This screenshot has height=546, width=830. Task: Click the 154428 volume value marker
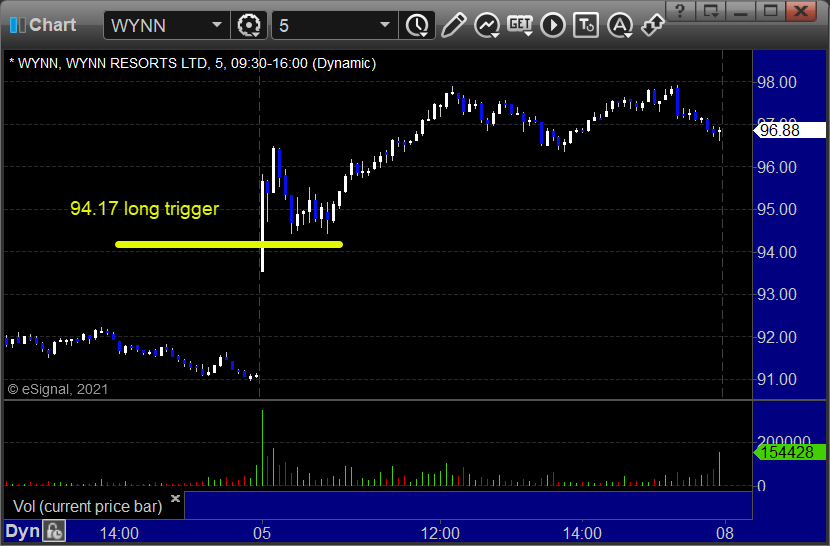[x=789, y=452]
